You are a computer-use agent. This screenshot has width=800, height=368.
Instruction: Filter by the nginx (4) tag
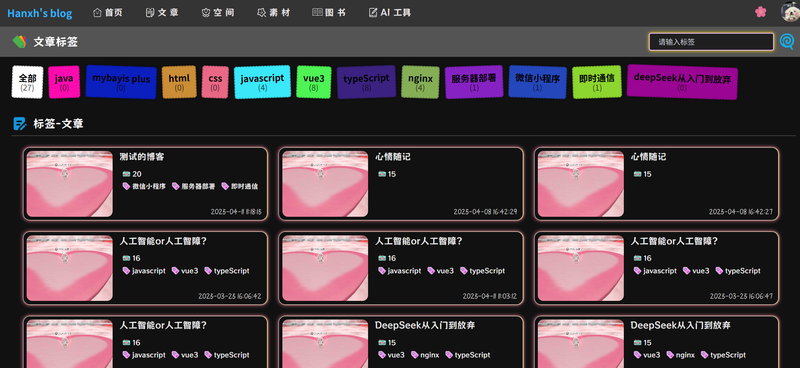[x=420, y=82]
